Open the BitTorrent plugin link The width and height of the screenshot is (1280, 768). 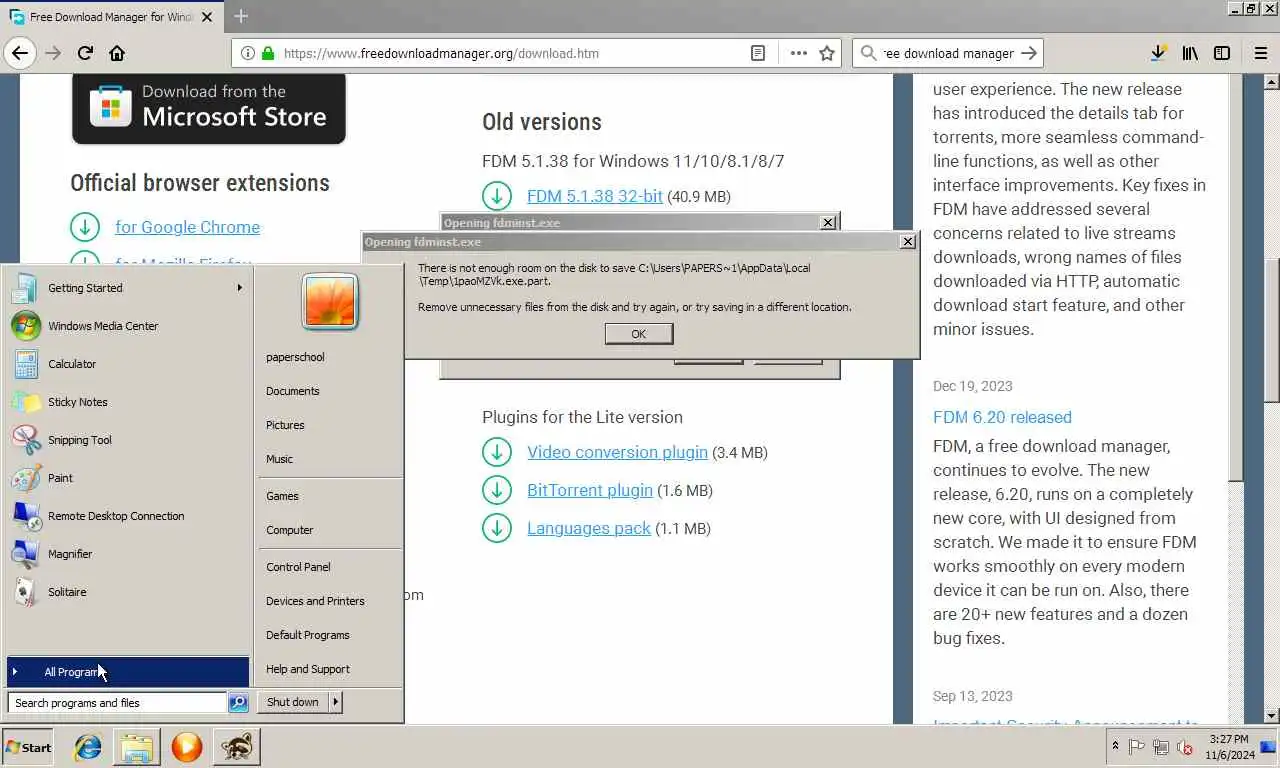[590, 490]
